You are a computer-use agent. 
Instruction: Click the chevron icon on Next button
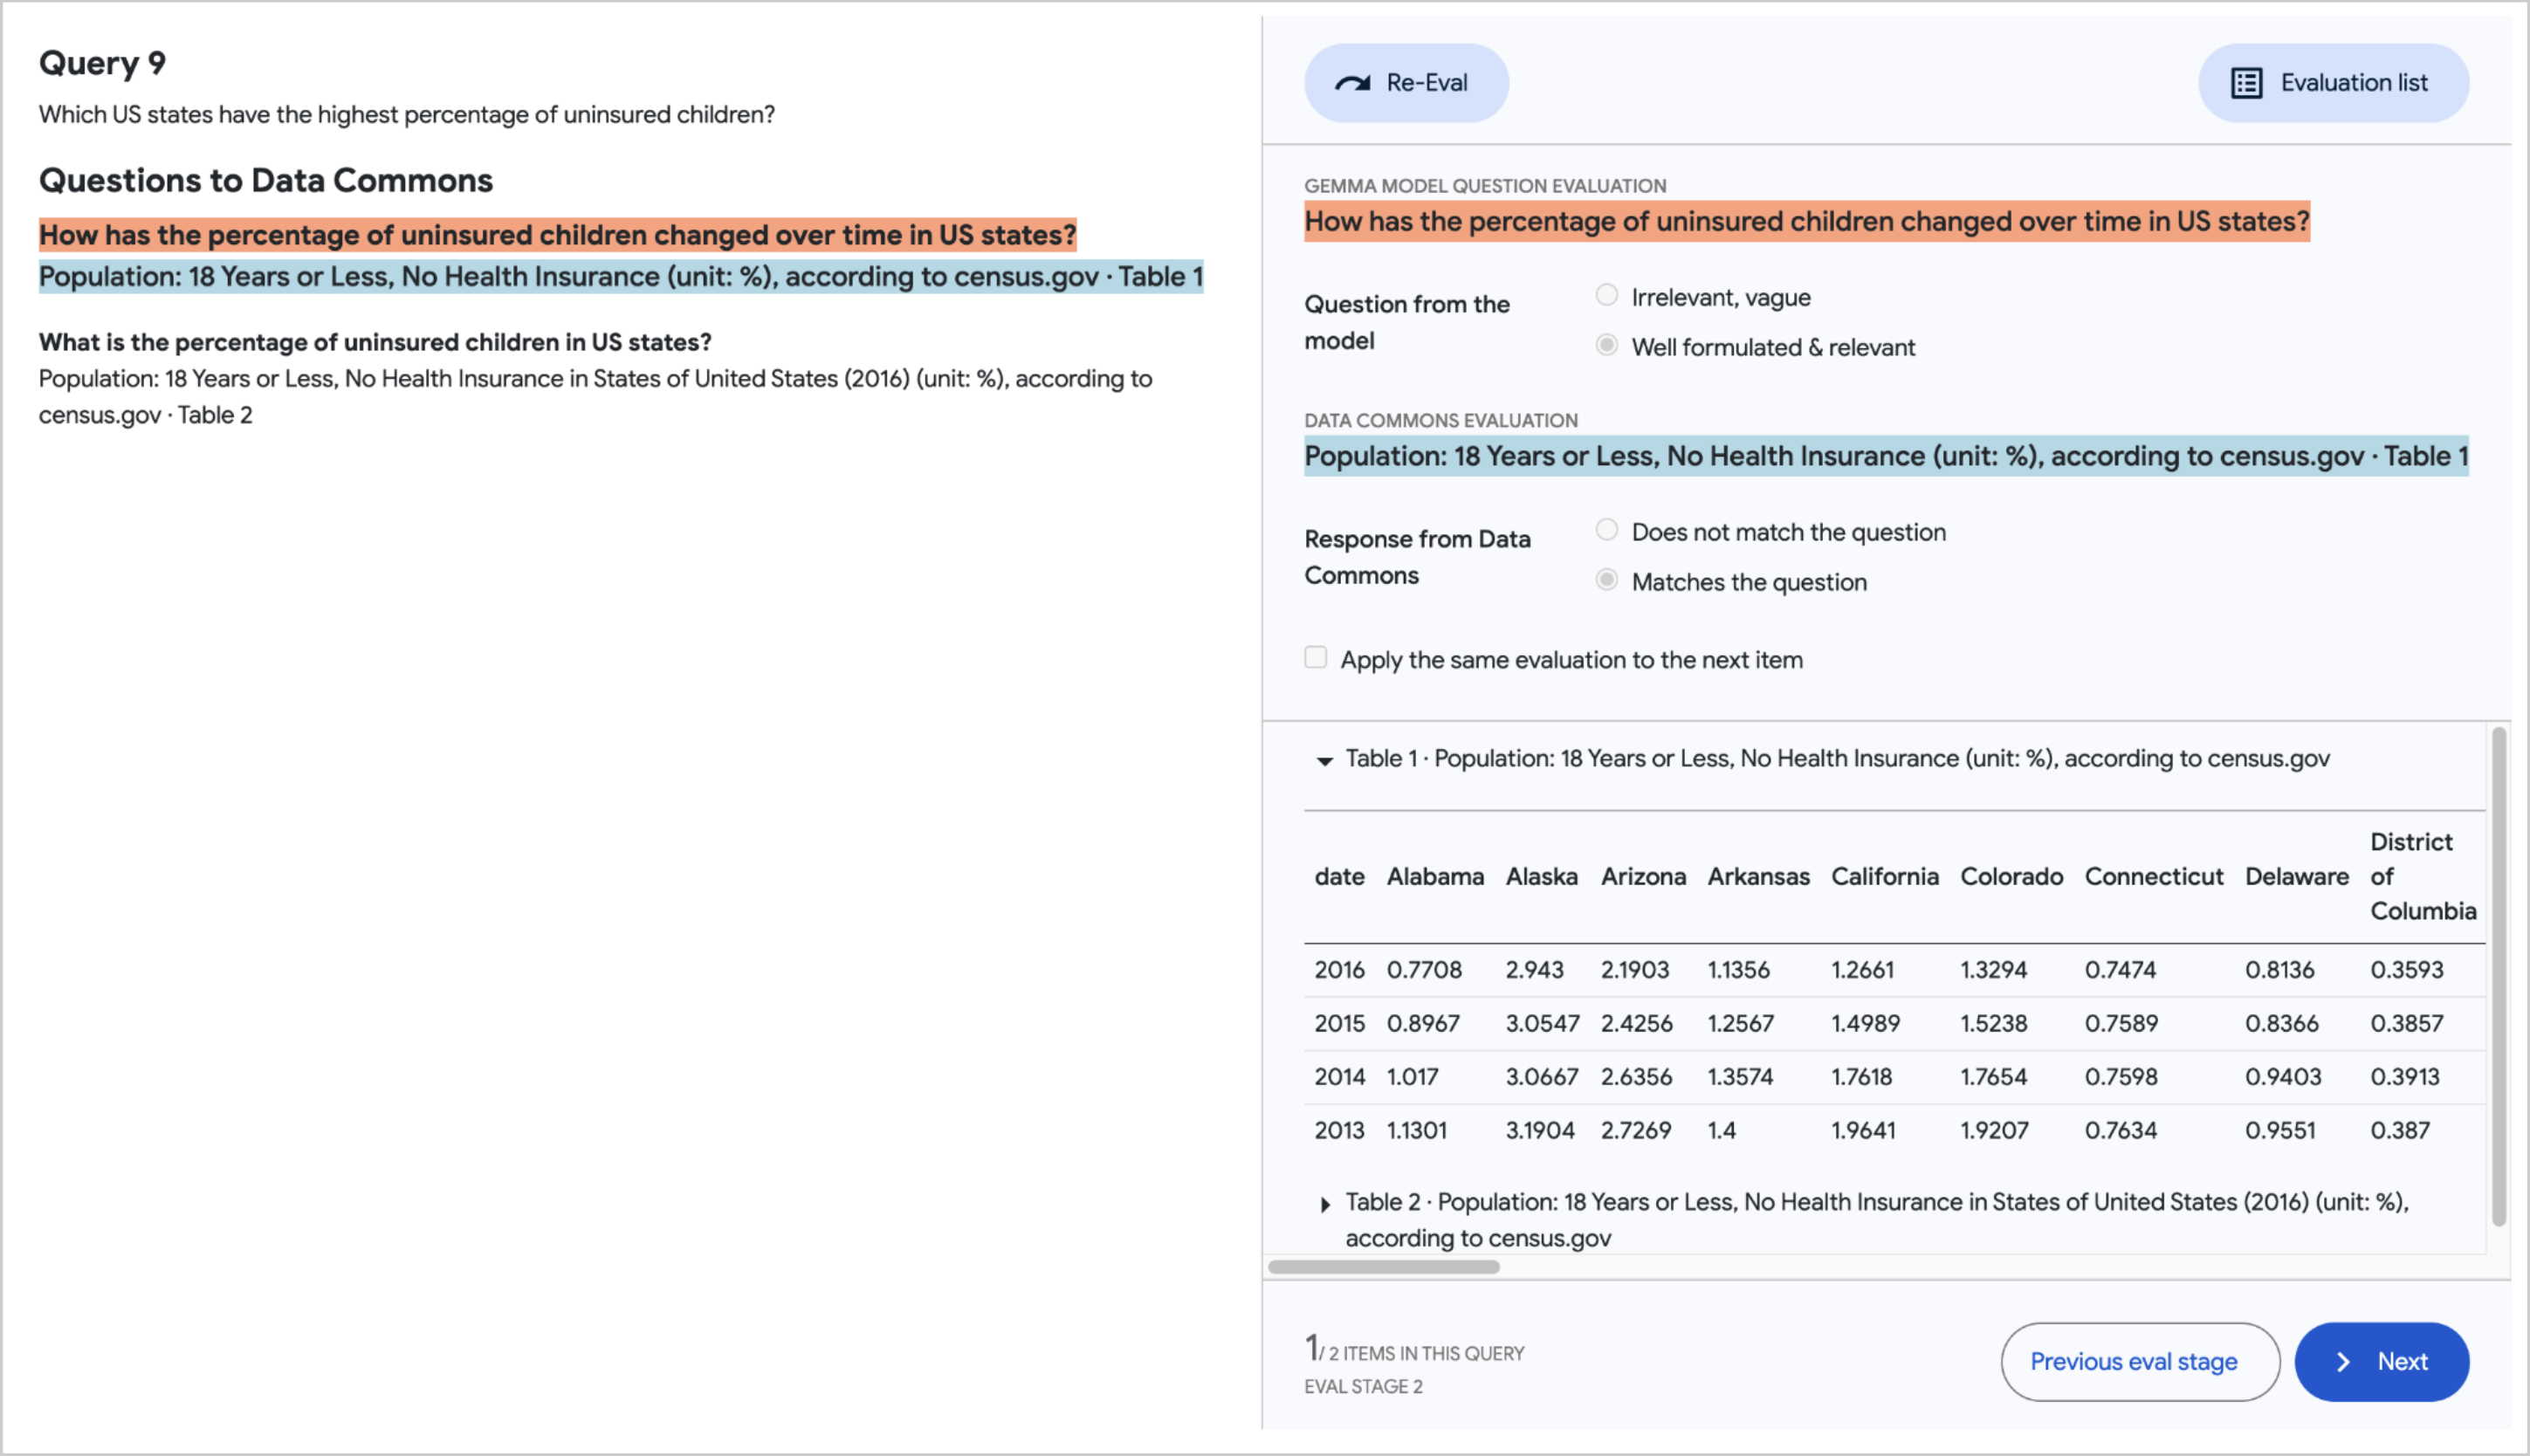point(2343,1362)
